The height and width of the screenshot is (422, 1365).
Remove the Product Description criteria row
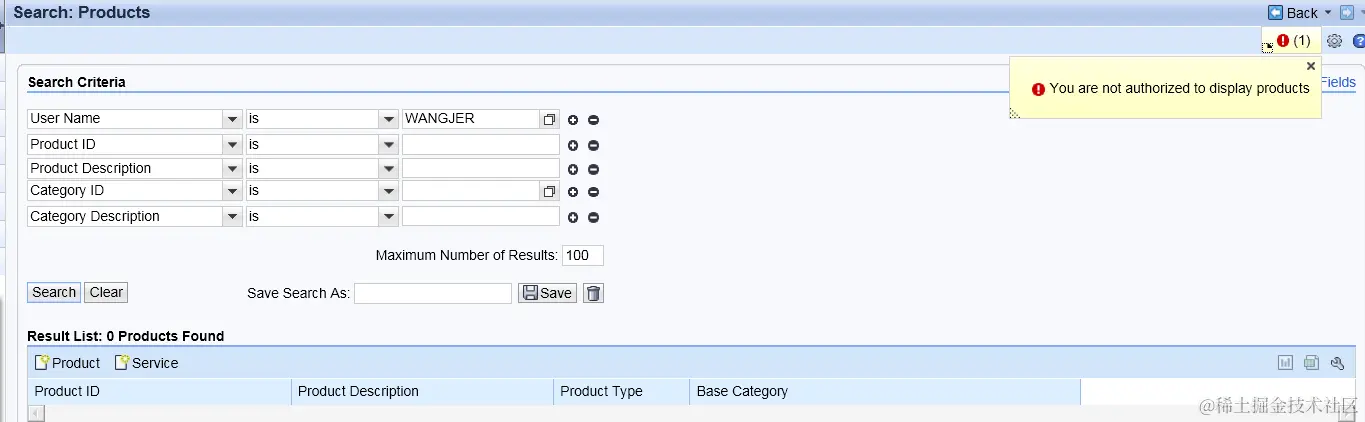click(593, 170)
